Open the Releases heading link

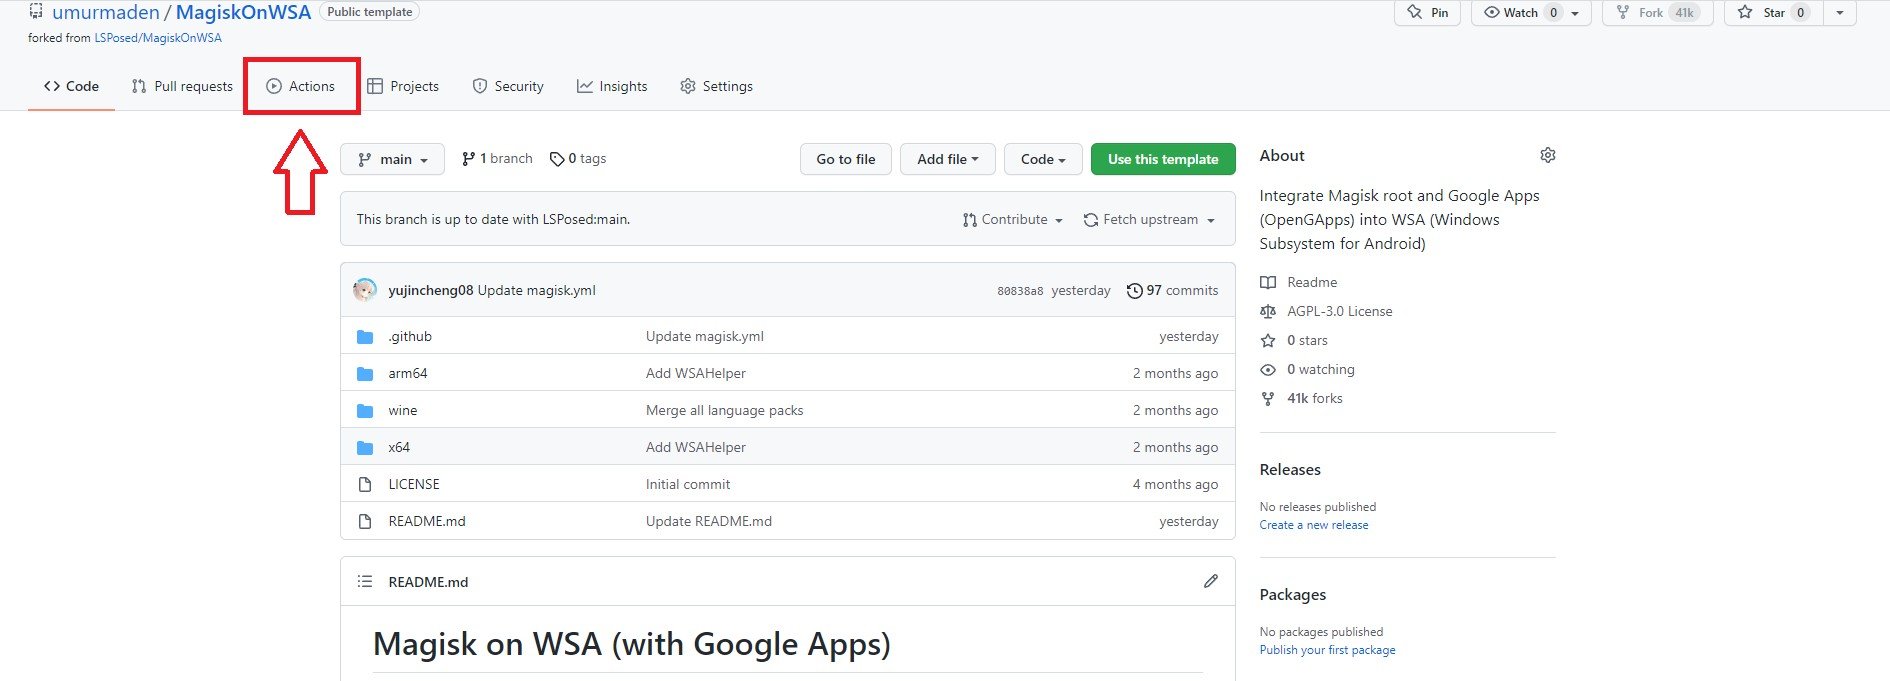[x=1290, y=469]
